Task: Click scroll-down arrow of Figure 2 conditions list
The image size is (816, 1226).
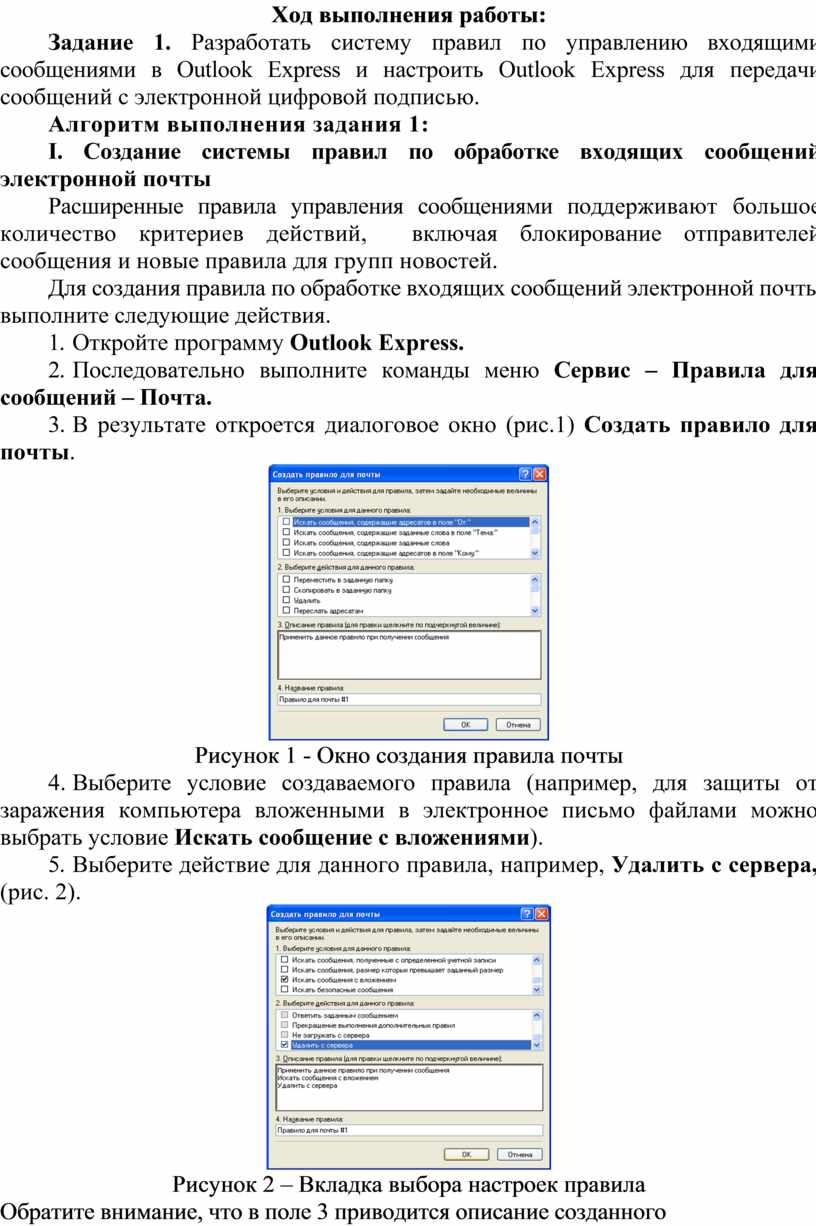Action: (536, 990)
